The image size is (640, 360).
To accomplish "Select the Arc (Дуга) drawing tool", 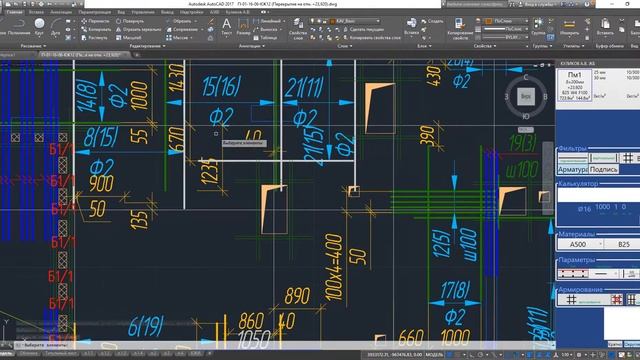I will [56, 27].
